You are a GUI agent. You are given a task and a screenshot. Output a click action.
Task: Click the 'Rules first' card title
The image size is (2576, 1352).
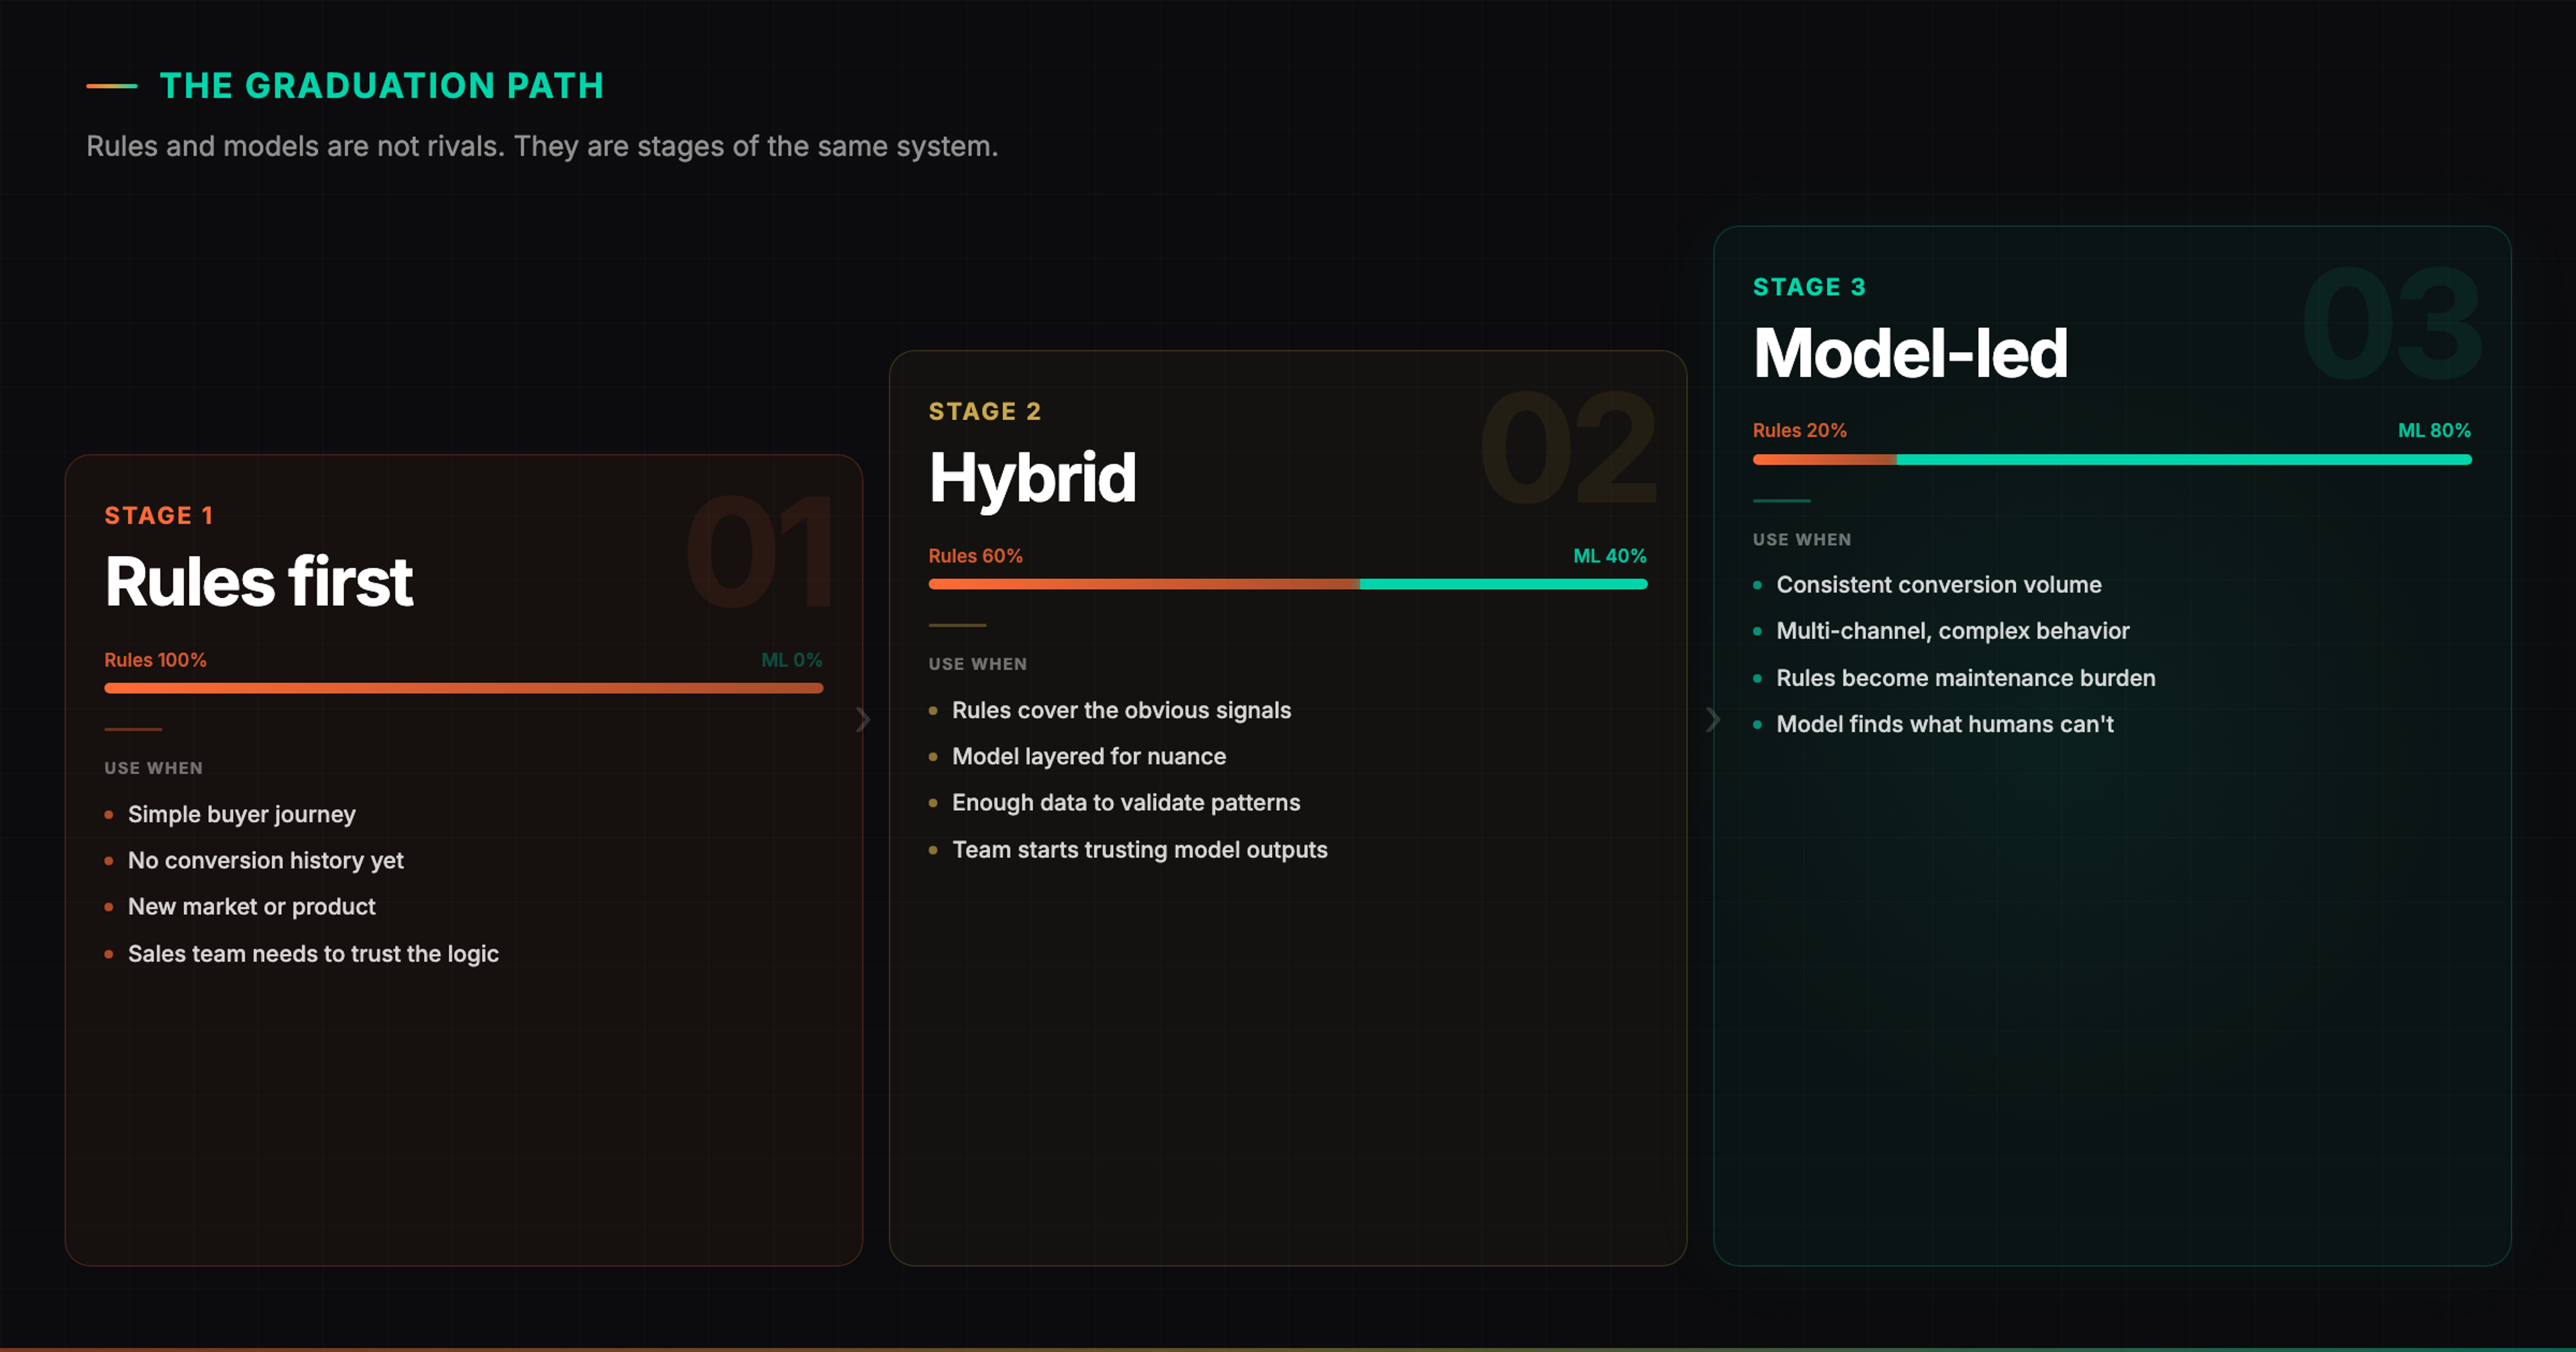pos(259,582)
